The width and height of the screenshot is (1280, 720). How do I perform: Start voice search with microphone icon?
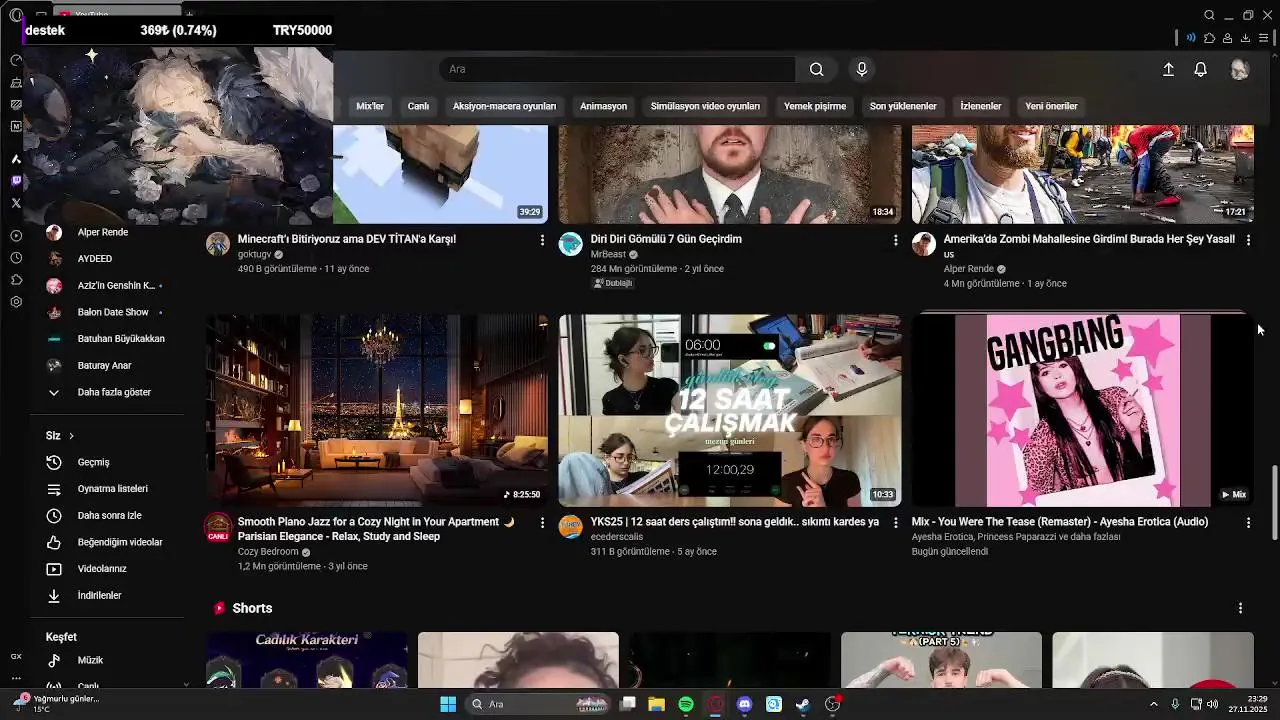point(862,69)
